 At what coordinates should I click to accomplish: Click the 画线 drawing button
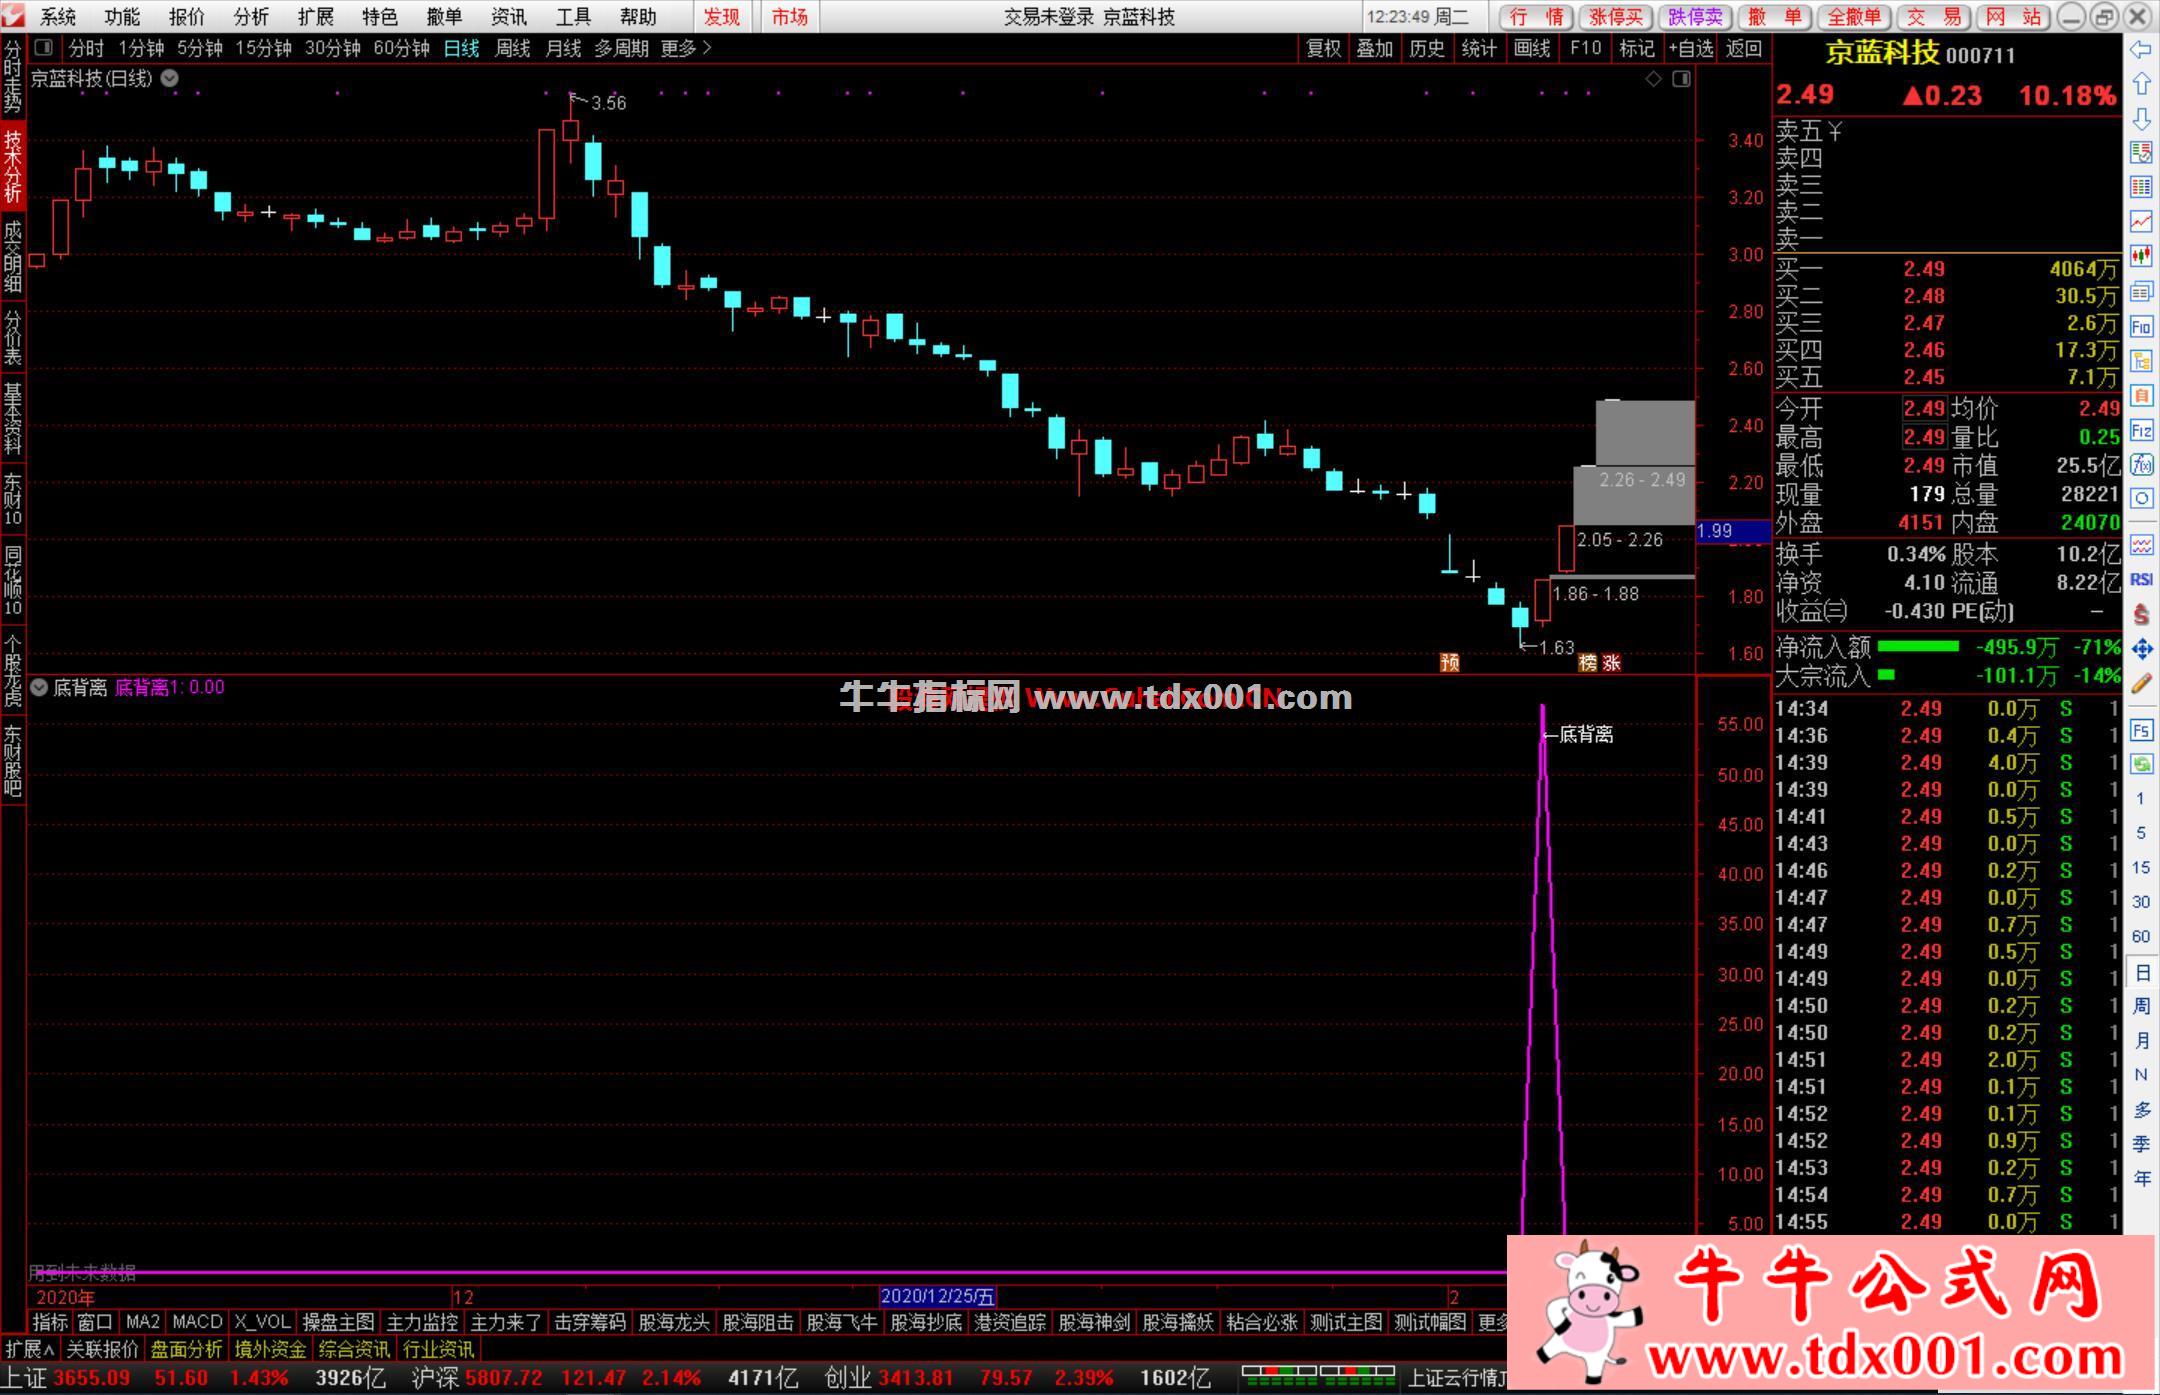tap(1531, 48)
